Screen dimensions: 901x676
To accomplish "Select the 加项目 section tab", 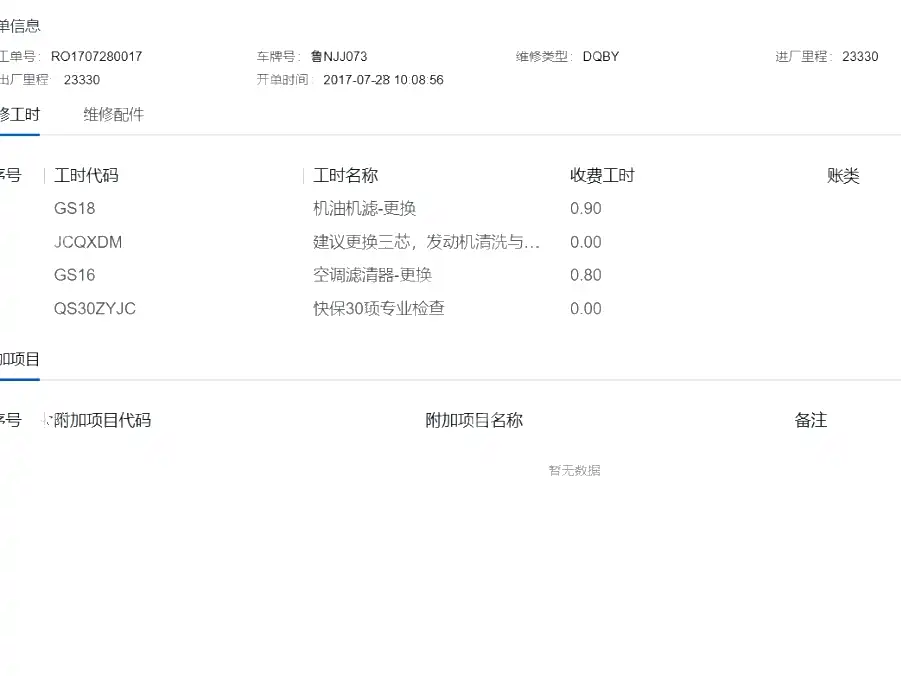I will (20, 359).
